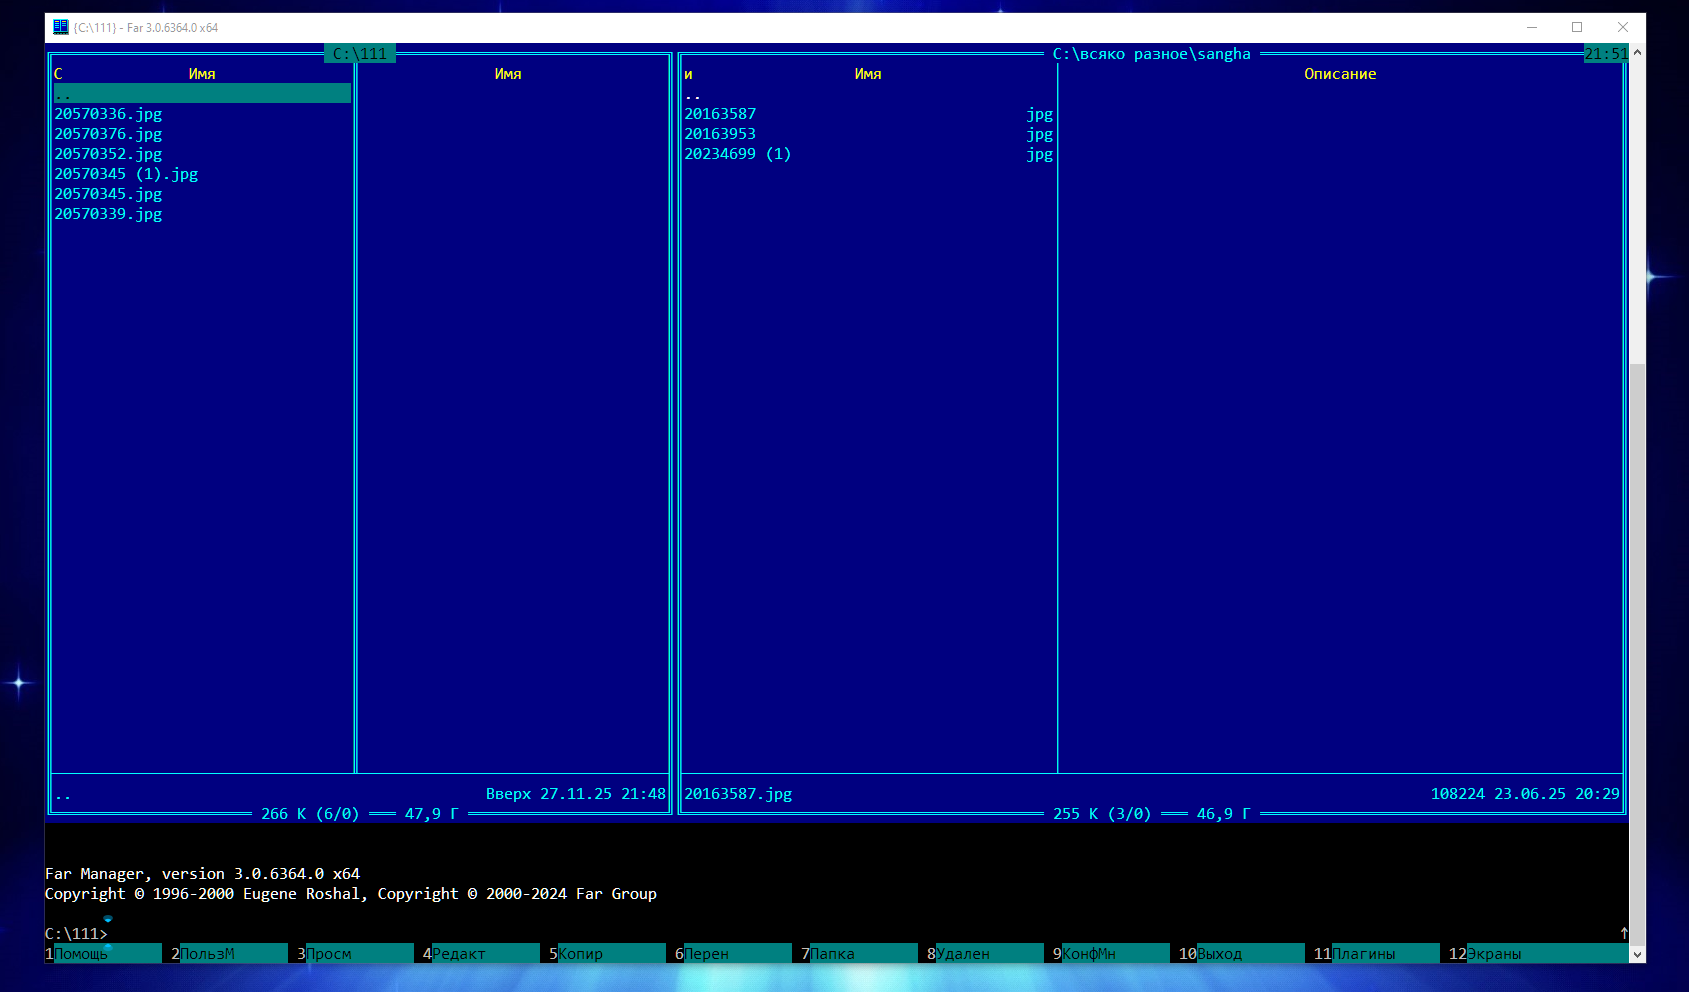The width and height of the screenshot is (1689, 992).
Task: Click the first Имя column header in left panel
Action: click(x=202, y=74)
